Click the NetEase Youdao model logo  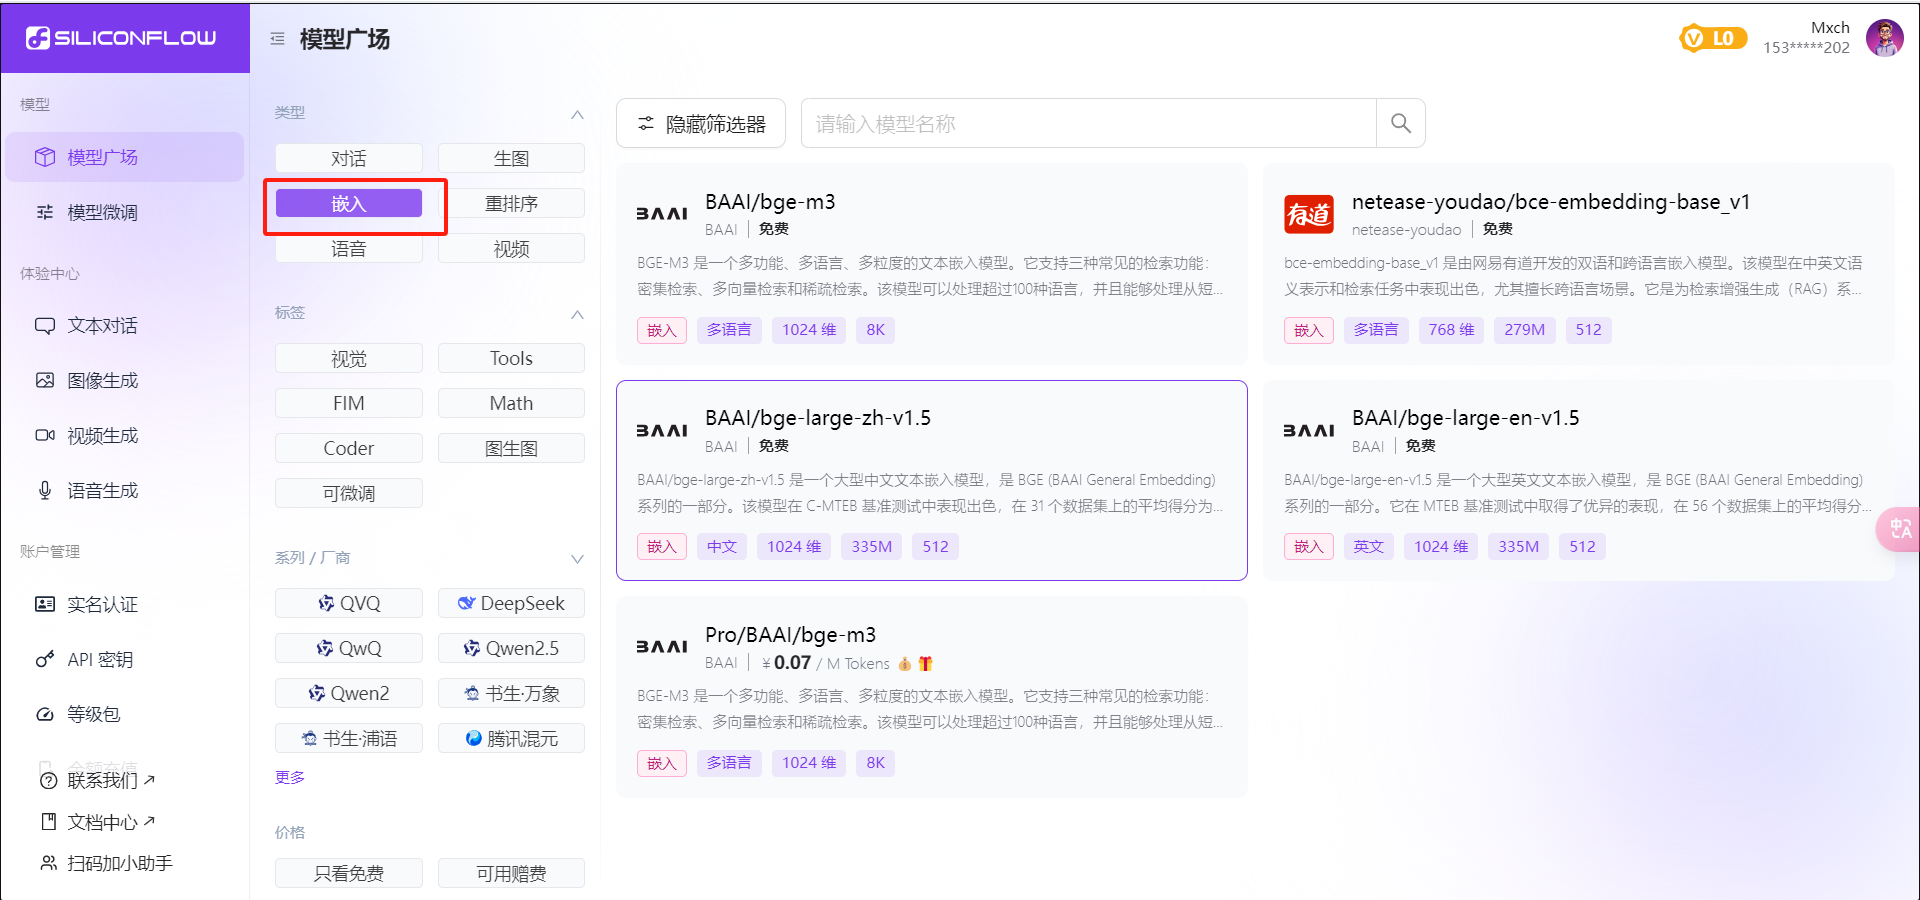coord(1308,214)
